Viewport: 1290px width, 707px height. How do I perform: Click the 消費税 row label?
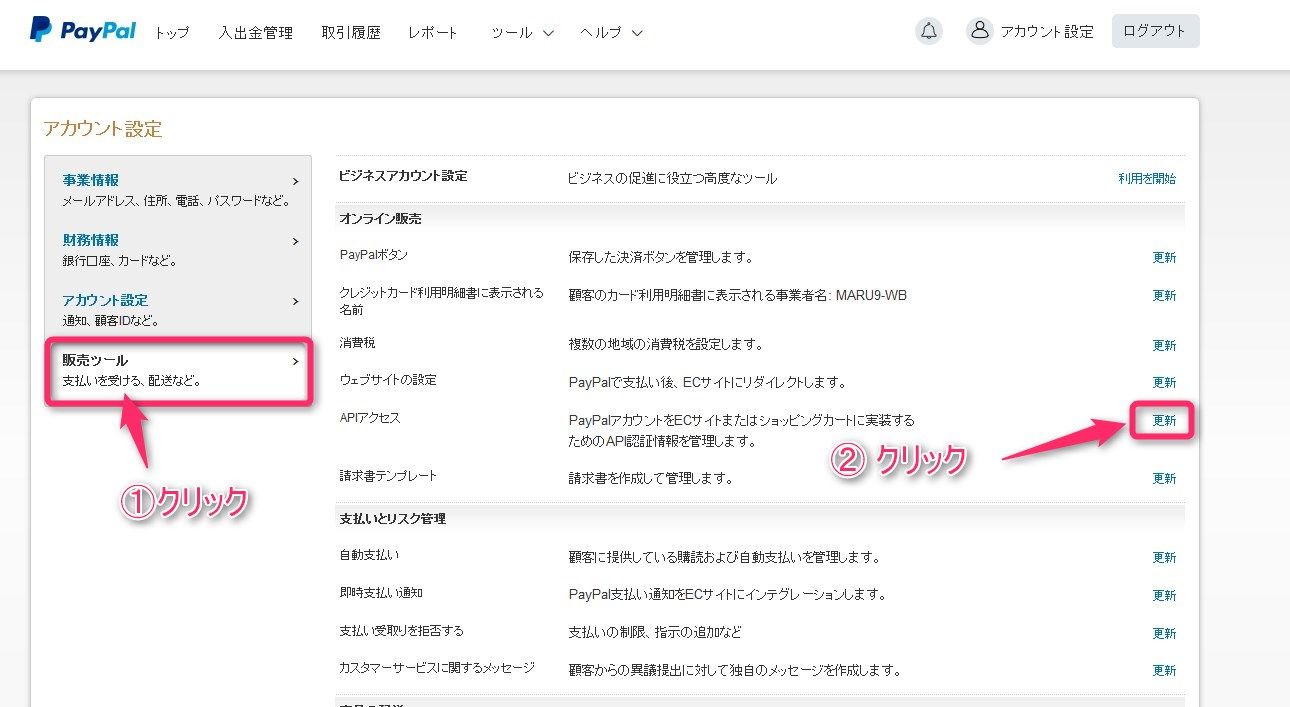(x=356, y=342)
